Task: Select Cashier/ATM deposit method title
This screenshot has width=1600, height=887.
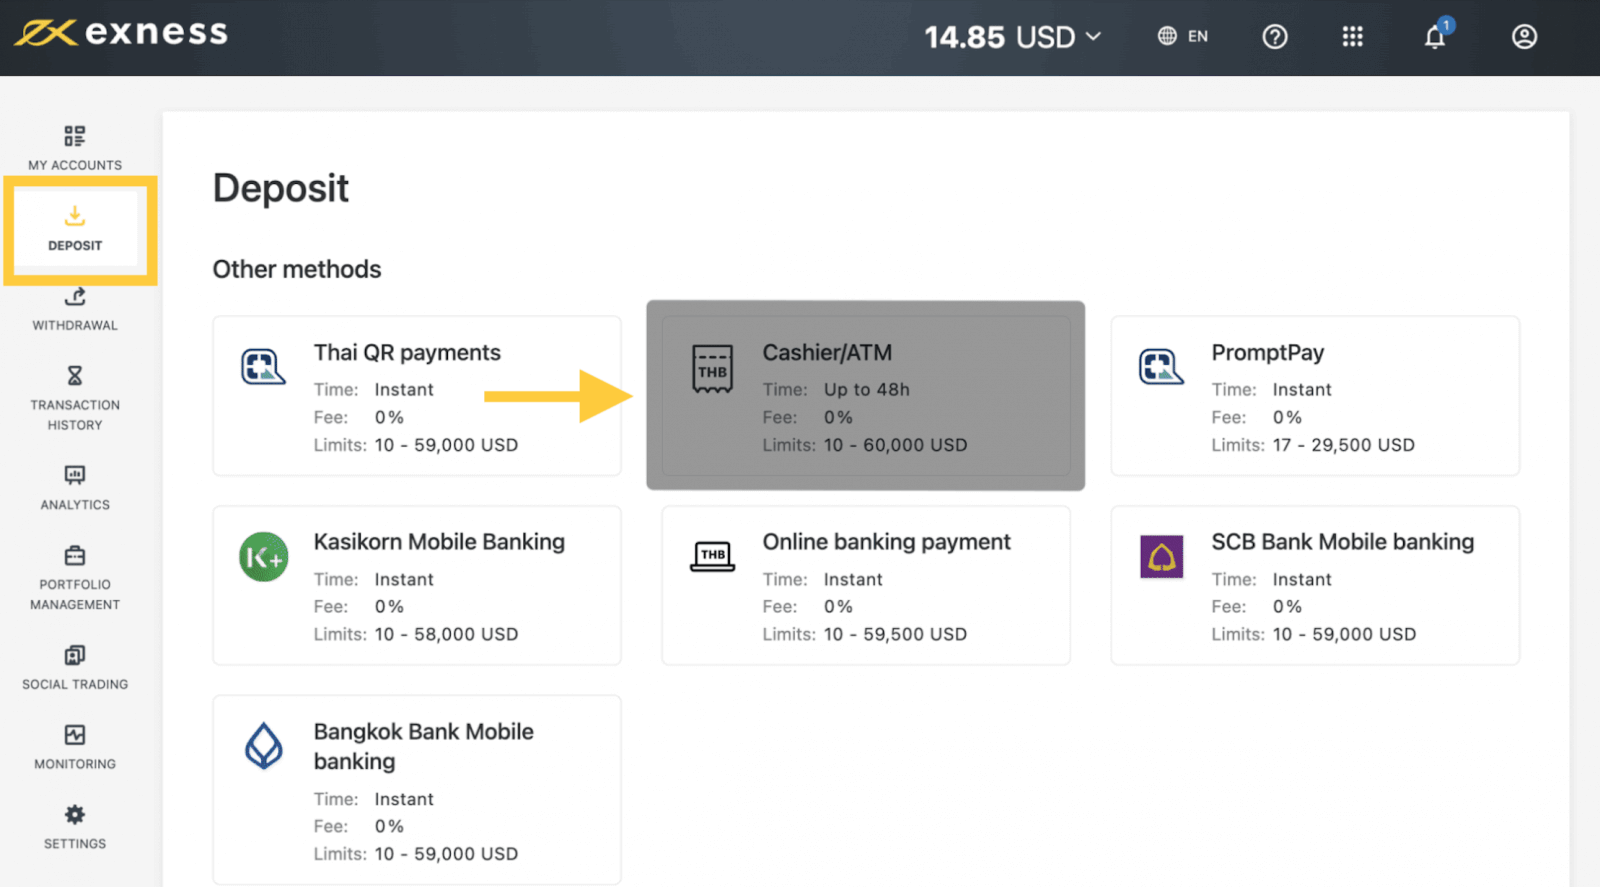Action: (827, 352)
